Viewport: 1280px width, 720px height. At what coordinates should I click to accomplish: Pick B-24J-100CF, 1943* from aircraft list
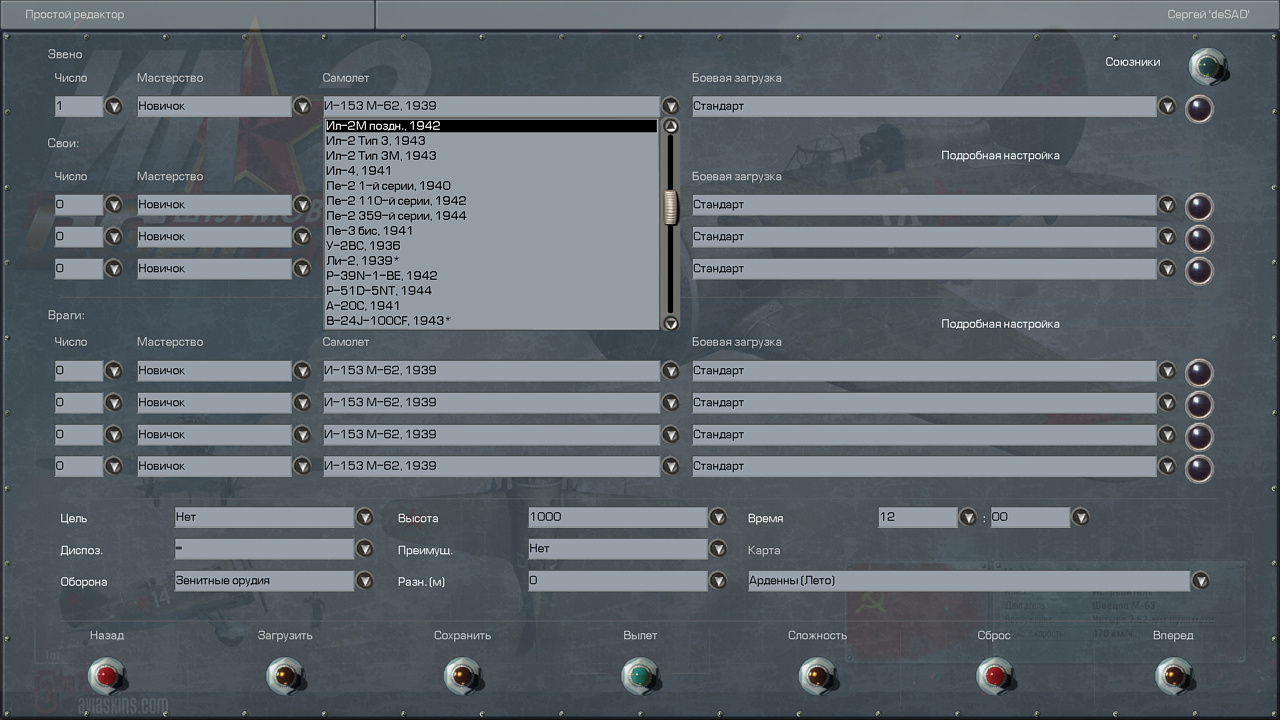point(491,321)
